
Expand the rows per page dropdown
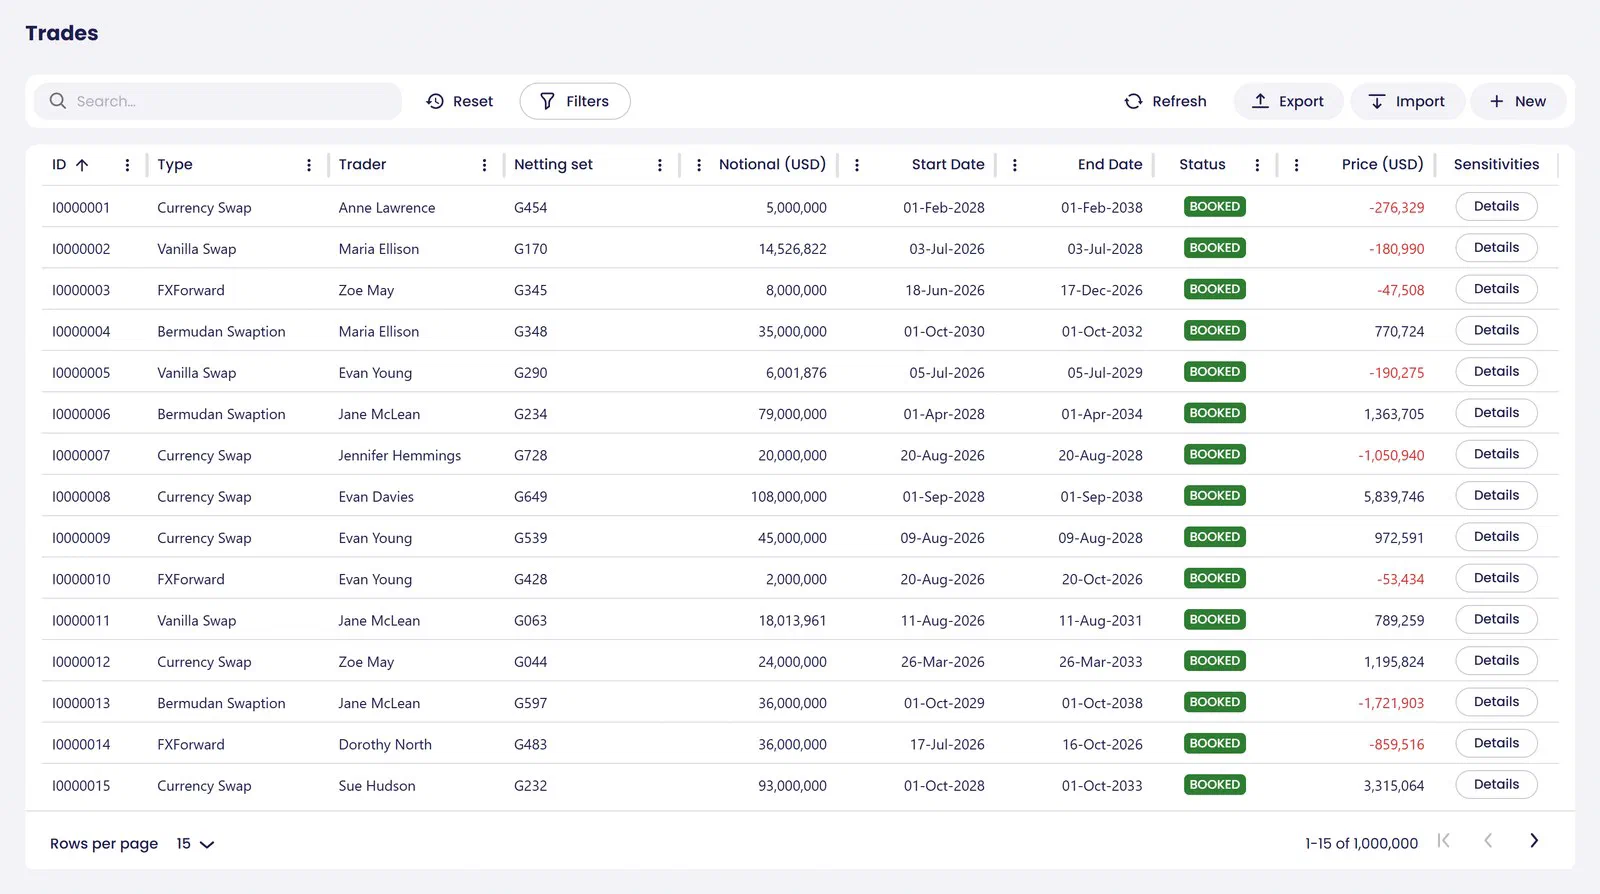[x=196, y=844]
